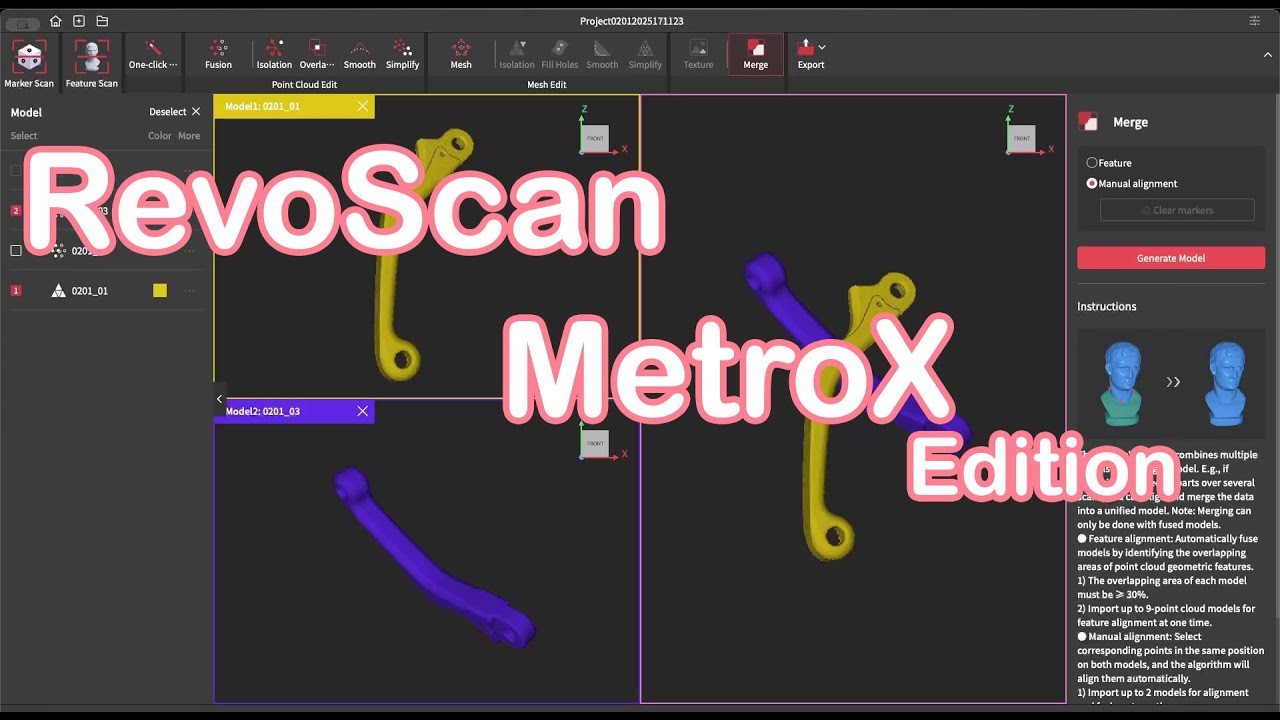
Task: Simplify the mesh in Mesh Edit
Action: (x=645, y=55)
